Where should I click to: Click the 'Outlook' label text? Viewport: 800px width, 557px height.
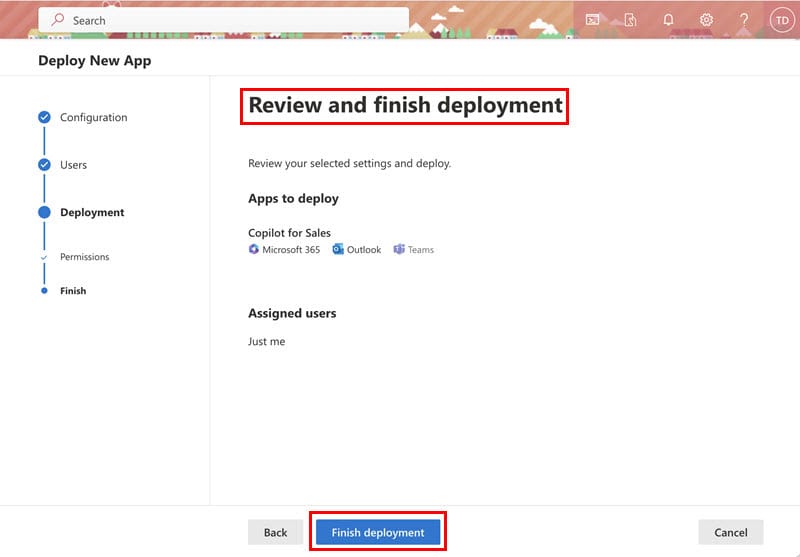tap(364, 249)
